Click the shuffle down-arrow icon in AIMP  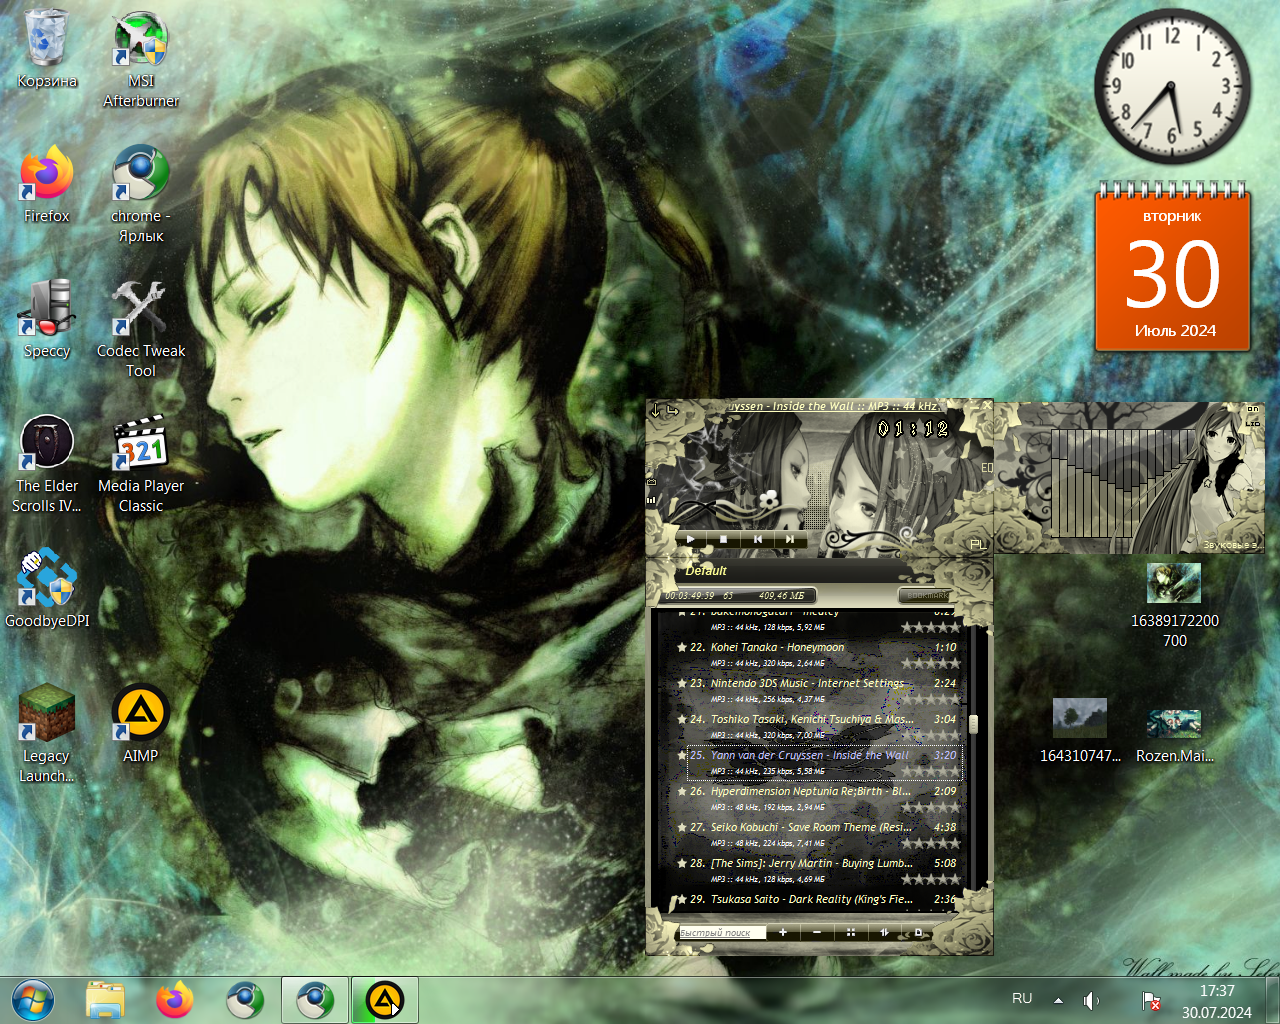656,410
